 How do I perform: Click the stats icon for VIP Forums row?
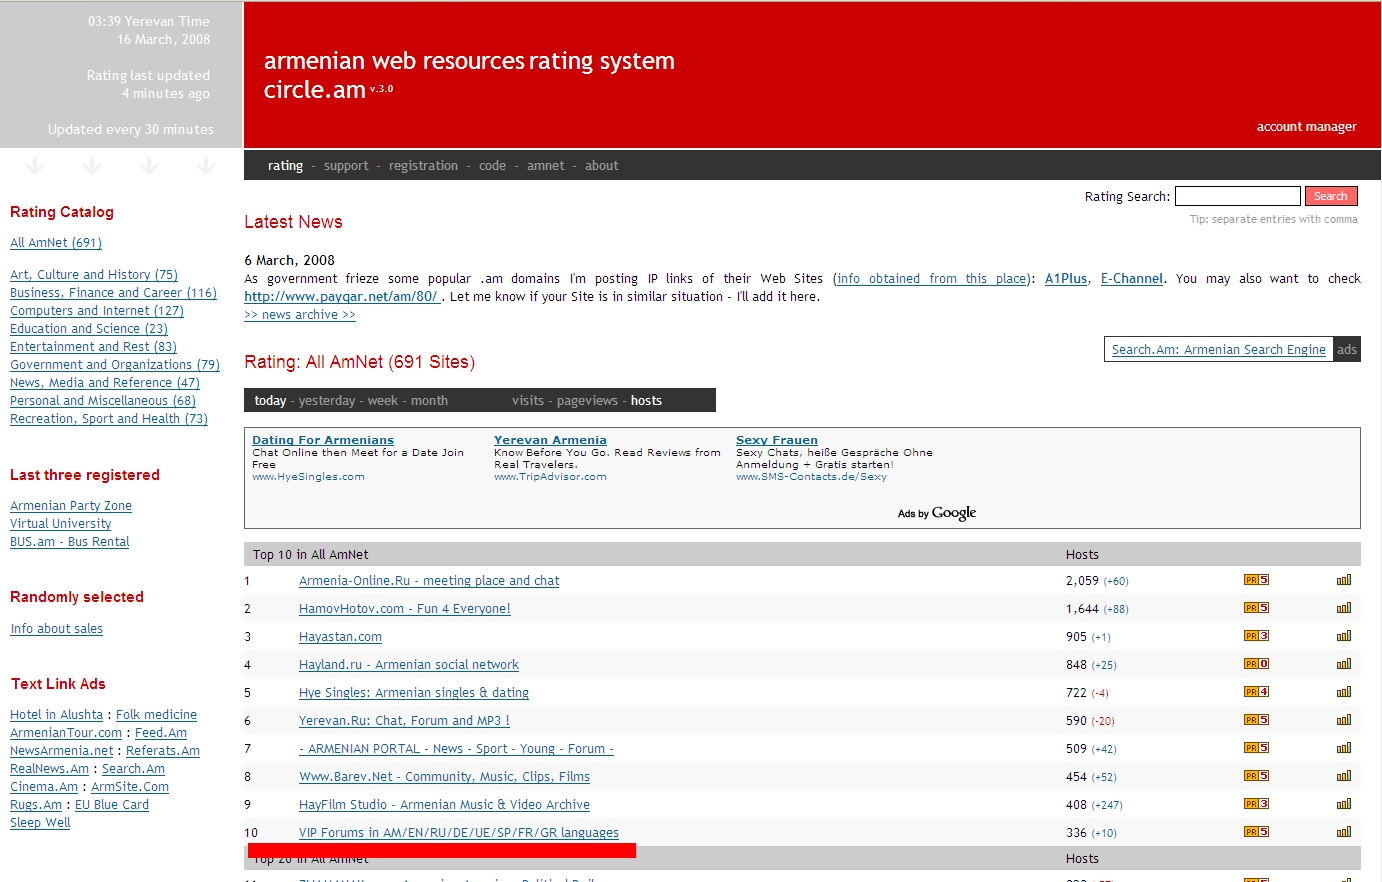point(1343,832)
